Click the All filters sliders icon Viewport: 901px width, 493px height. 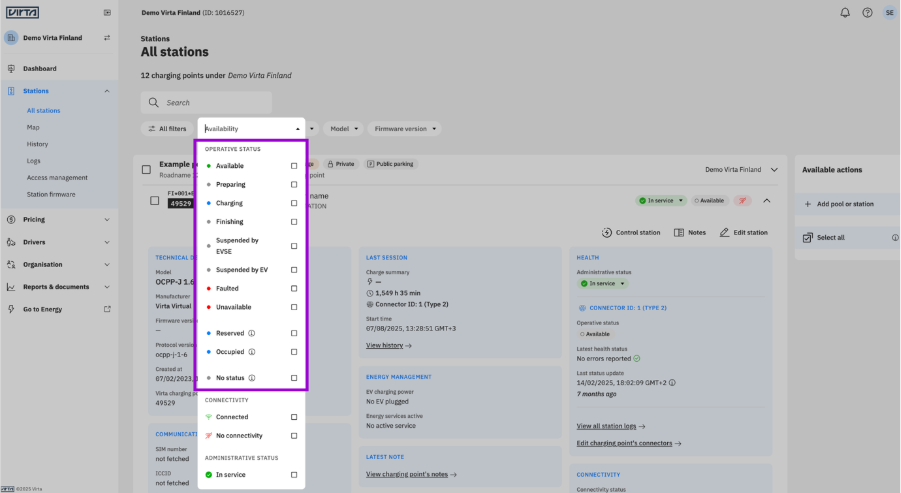pos(152,129)
